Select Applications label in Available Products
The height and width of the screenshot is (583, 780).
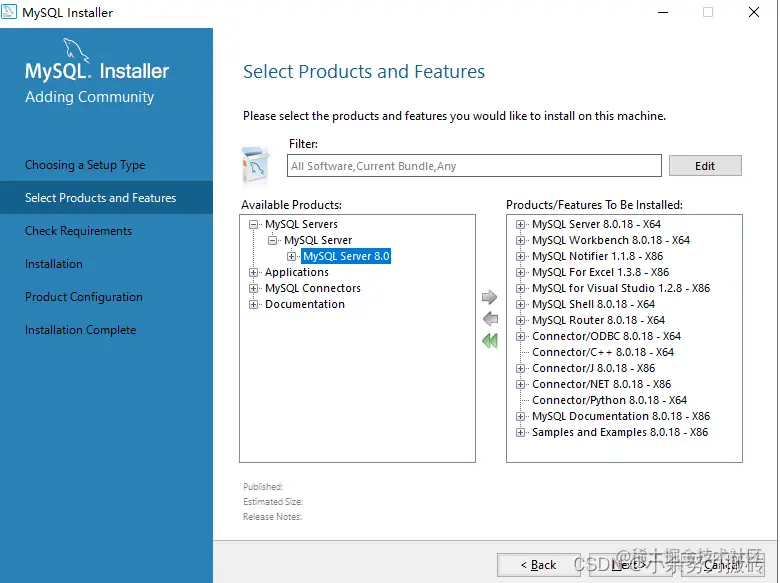coord(296,272)
